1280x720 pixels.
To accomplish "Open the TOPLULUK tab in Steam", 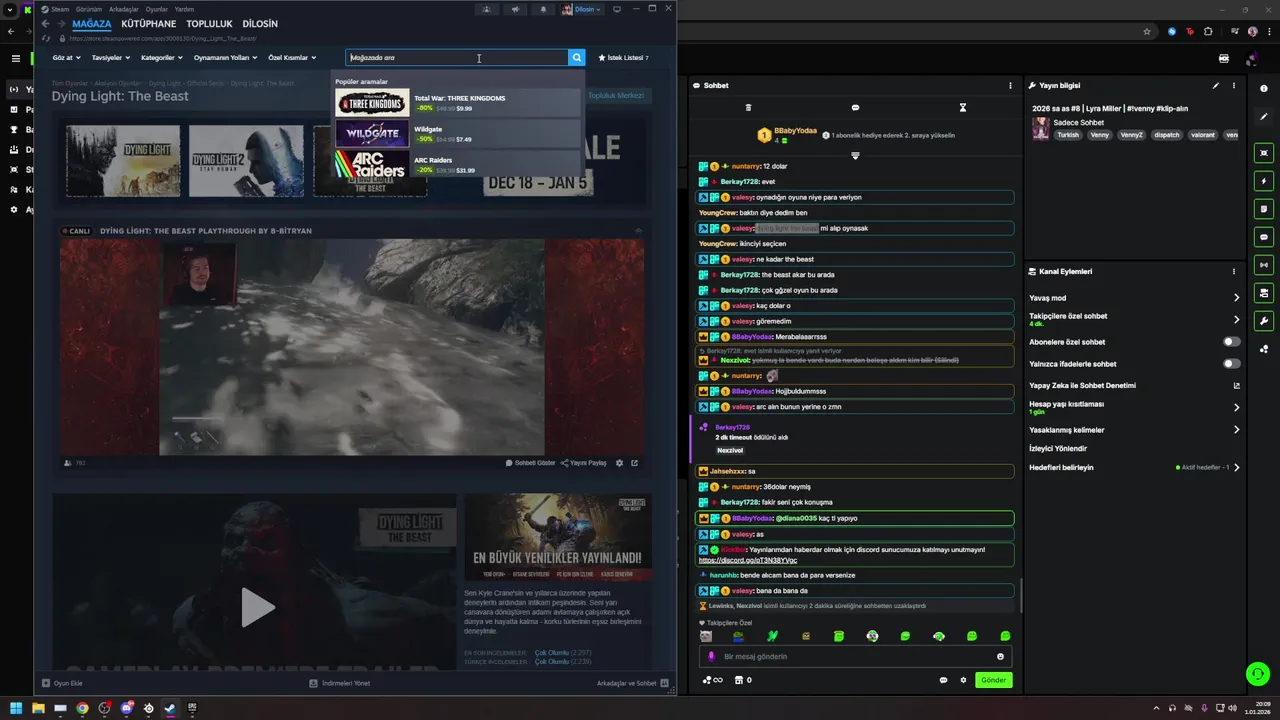I will click(x=209, y=24).
